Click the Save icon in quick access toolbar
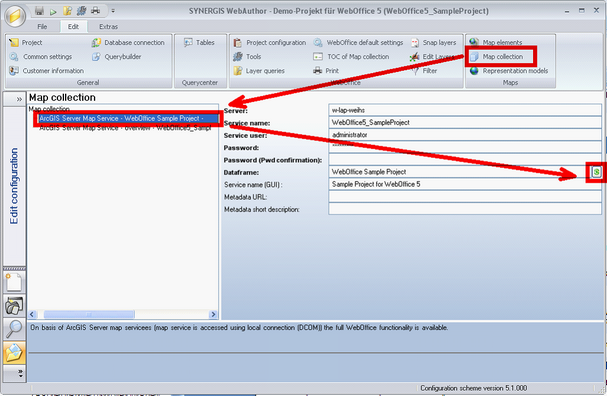Screen dimensions: 607x396 point(39,11)
